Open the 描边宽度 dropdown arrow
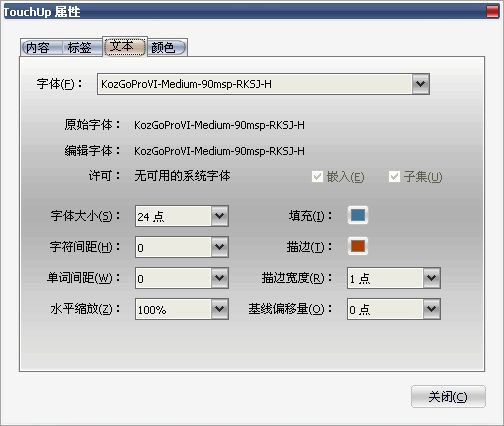Image resolution: width=504 pixels, height=426 pixels. pos(432,278)
